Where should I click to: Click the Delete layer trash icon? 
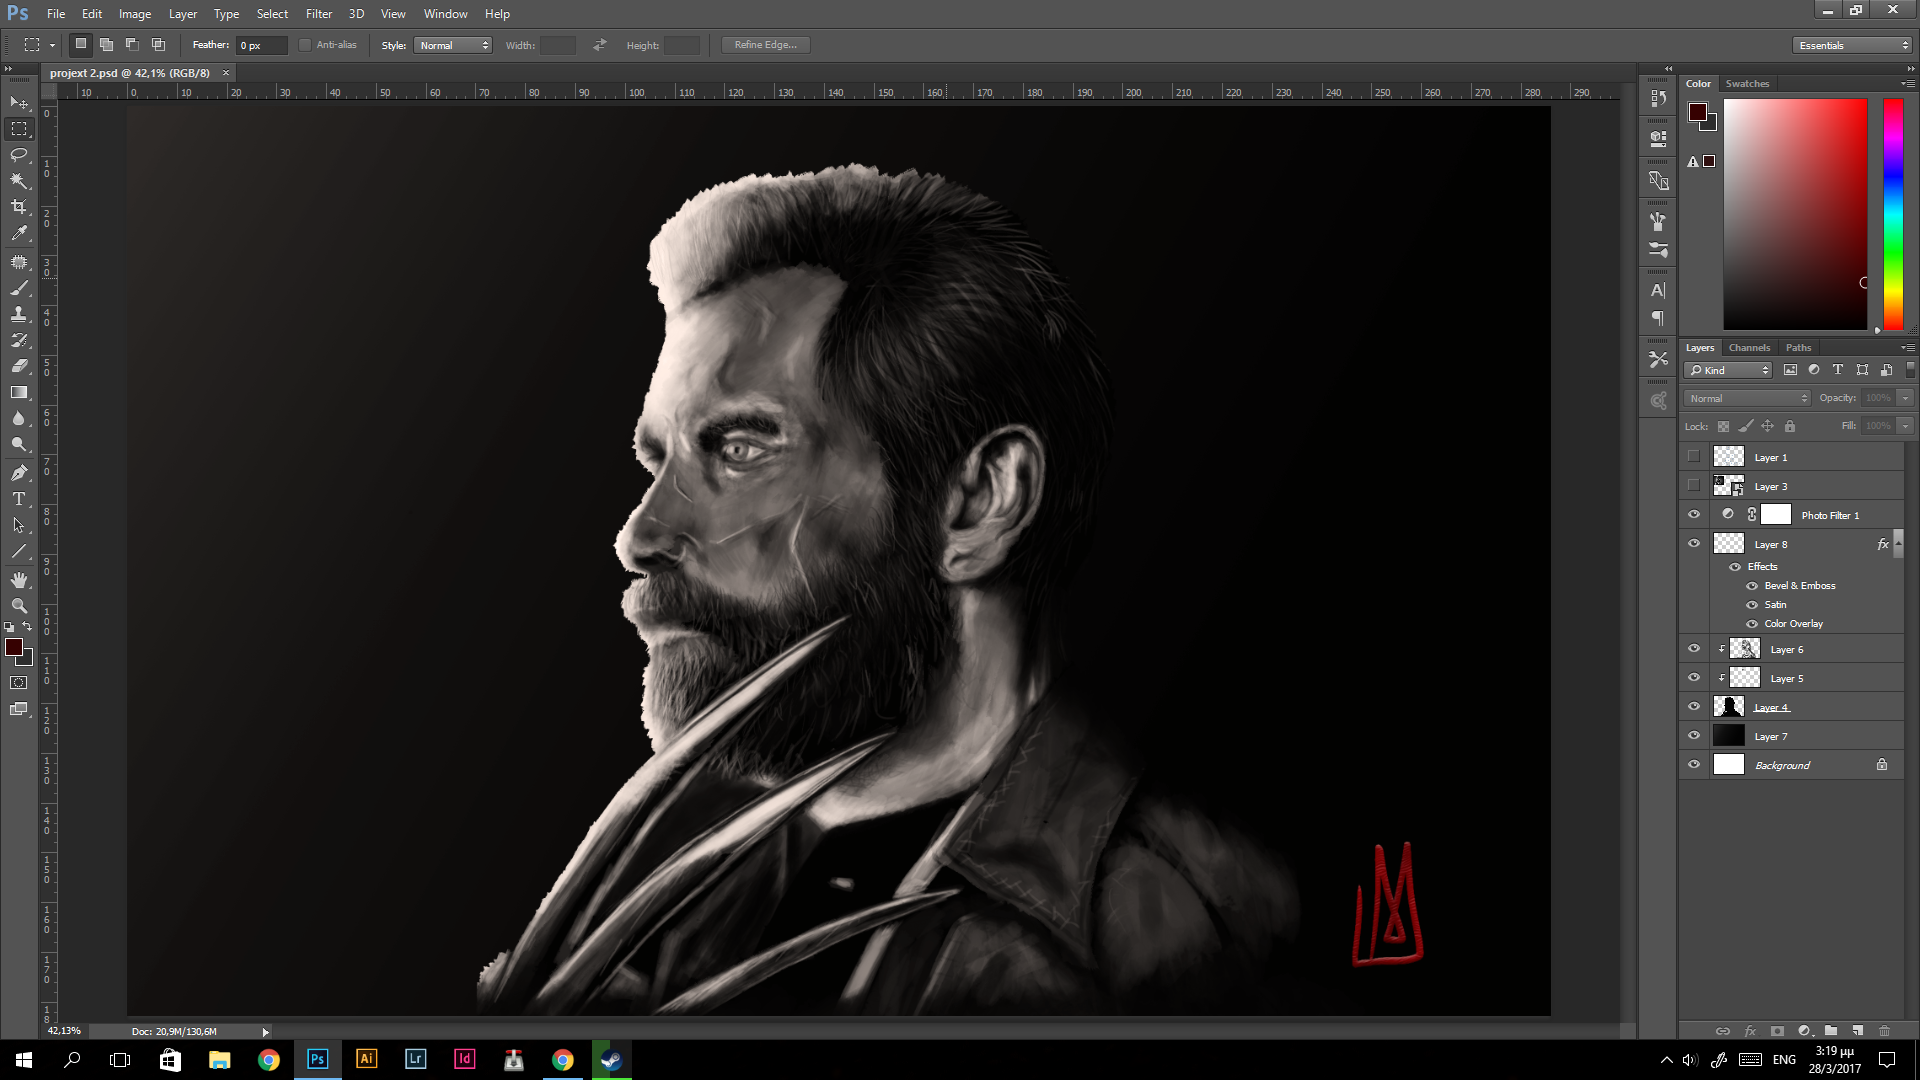[1884, 1031]
